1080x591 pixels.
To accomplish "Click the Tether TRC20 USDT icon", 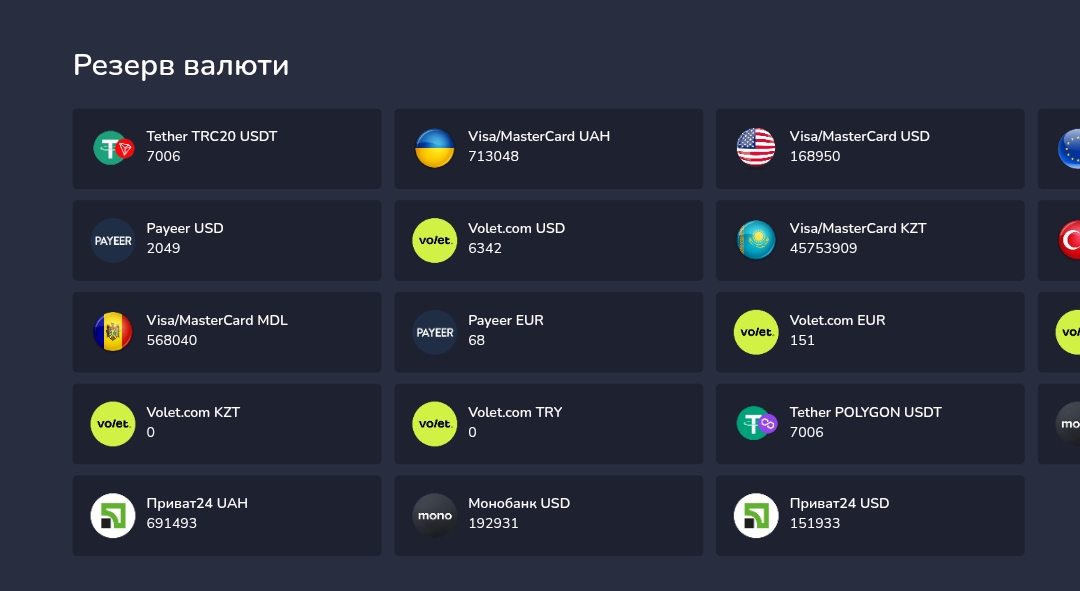I will tap(113, 148).
